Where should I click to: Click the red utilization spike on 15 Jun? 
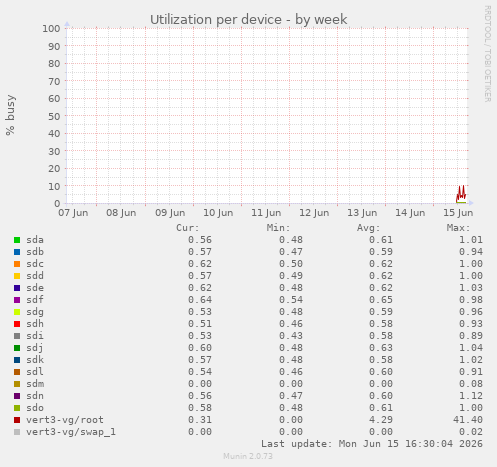[461, 194]
